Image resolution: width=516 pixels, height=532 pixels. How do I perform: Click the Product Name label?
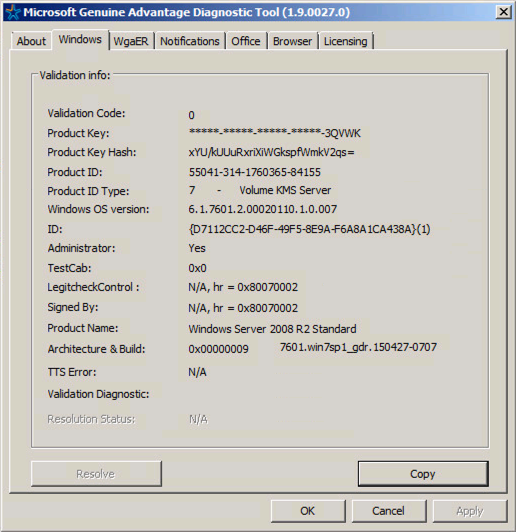point(83,328)
